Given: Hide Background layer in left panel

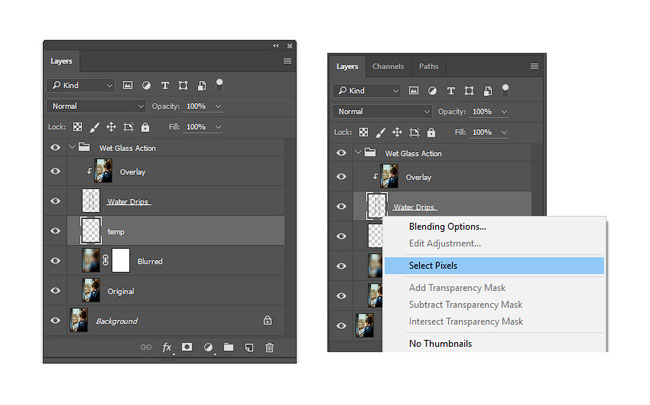Looking at the screenshot, I should 55,320.
